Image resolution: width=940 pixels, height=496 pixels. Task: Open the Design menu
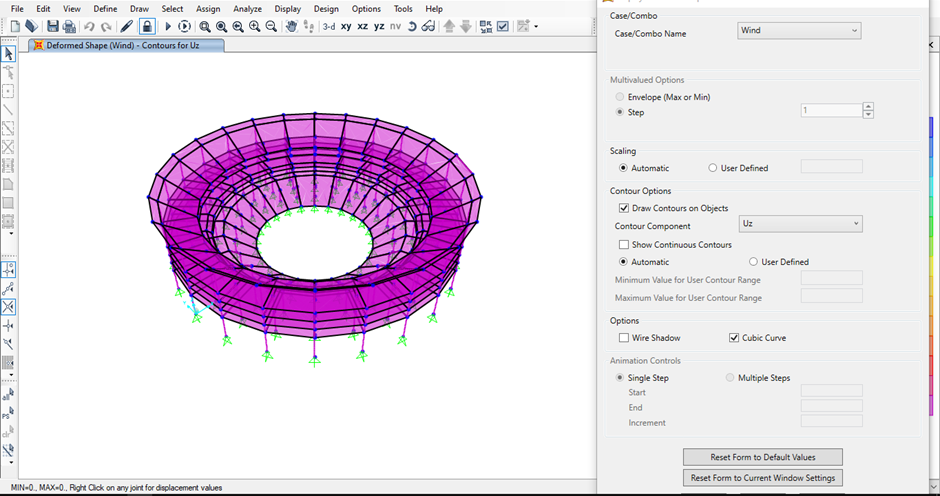(x=326, y=9)
